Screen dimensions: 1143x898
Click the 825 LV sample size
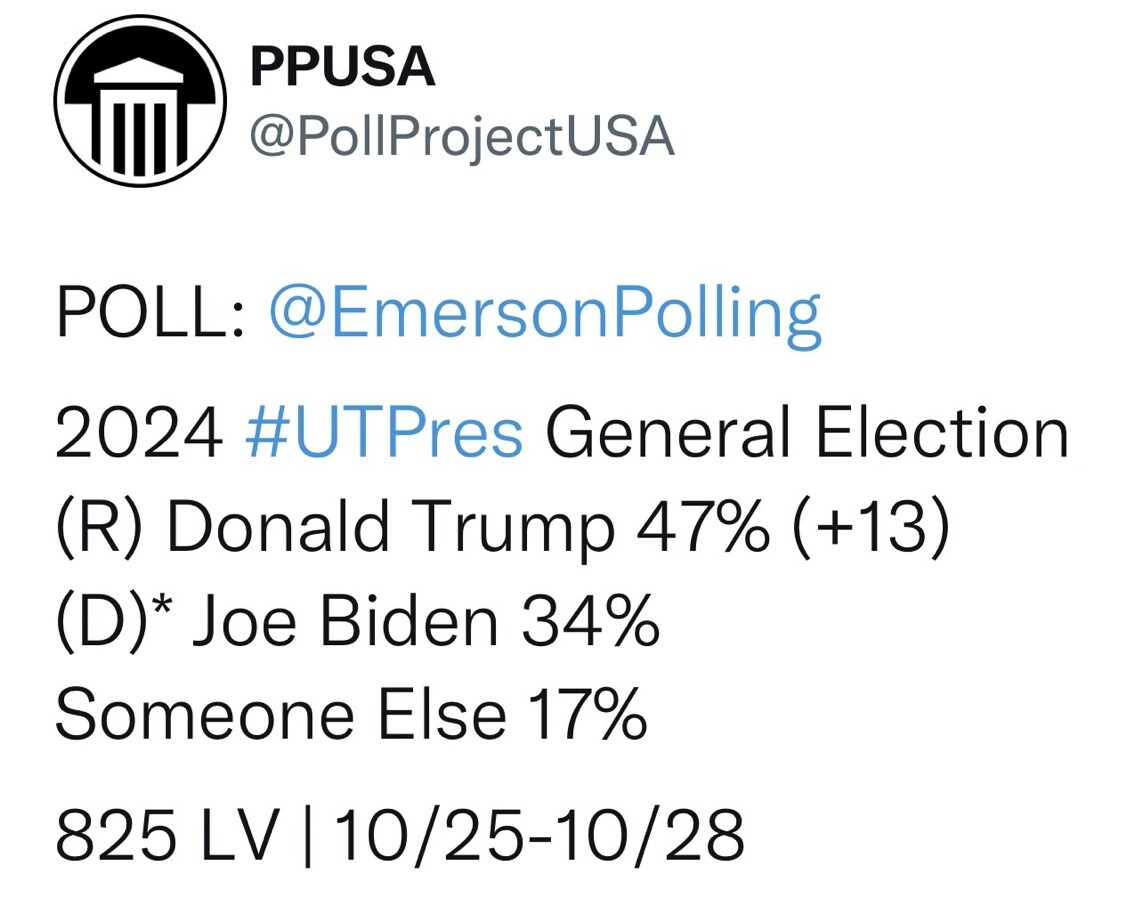(x=168, y=835)
